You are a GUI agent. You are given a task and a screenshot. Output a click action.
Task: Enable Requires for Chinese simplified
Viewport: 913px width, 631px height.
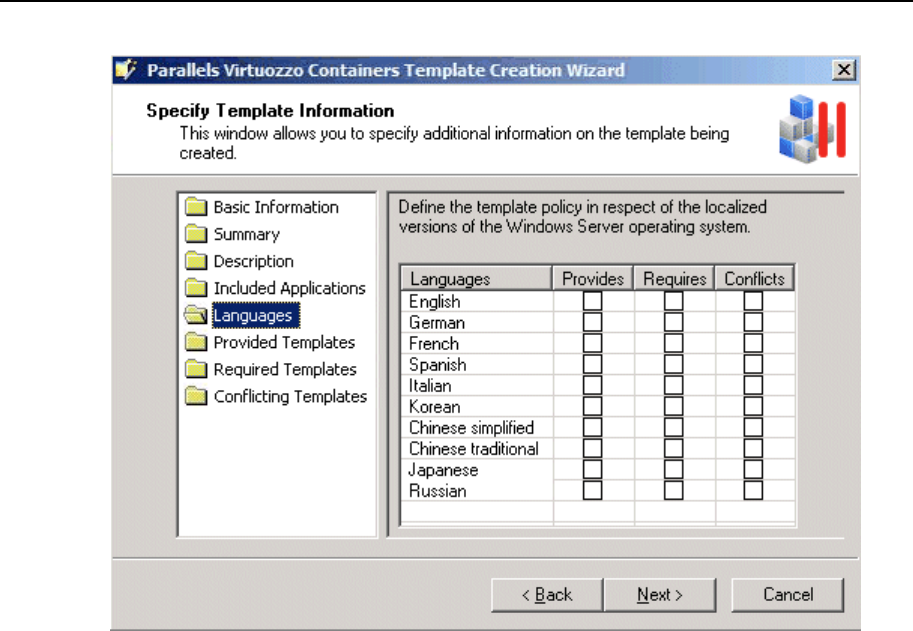pyautogui.click(x=673, y=427)
